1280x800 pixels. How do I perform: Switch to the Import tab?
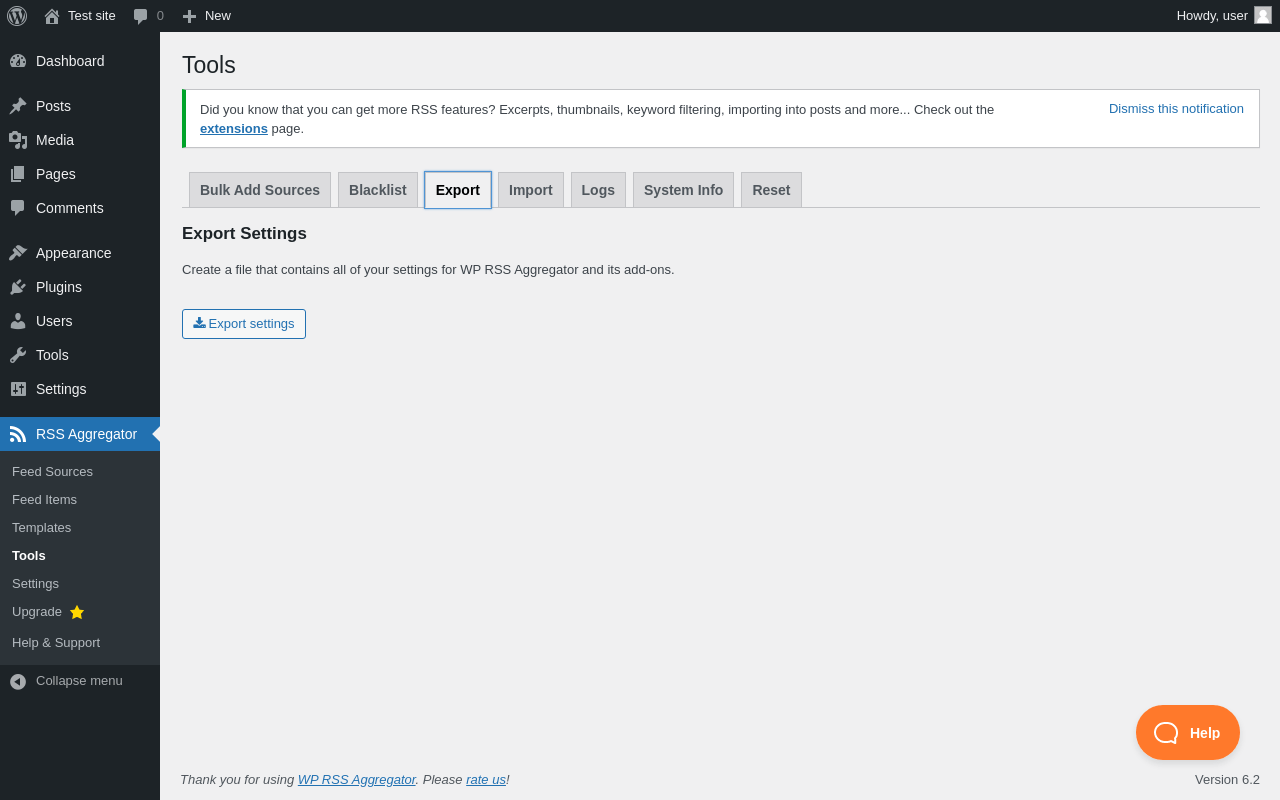tap(531, 190)
